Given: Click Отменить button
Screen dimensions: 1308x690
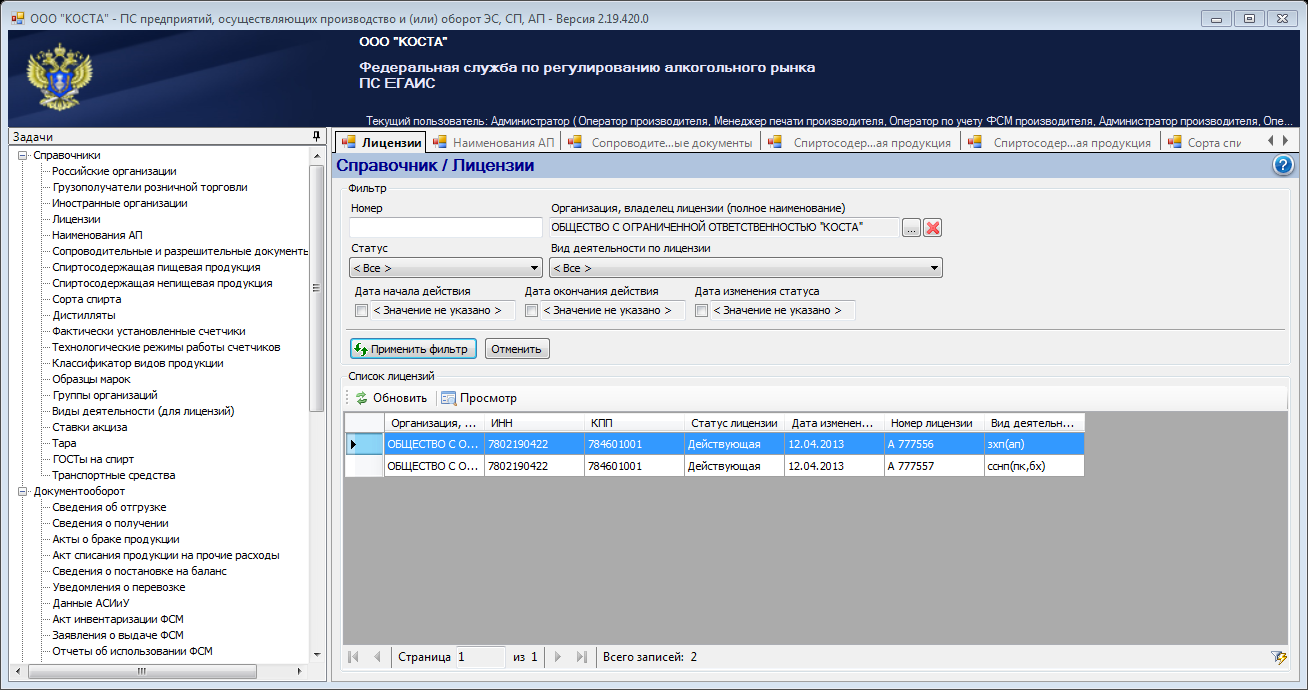Looking at the screenshot, I should click(517, 349).
